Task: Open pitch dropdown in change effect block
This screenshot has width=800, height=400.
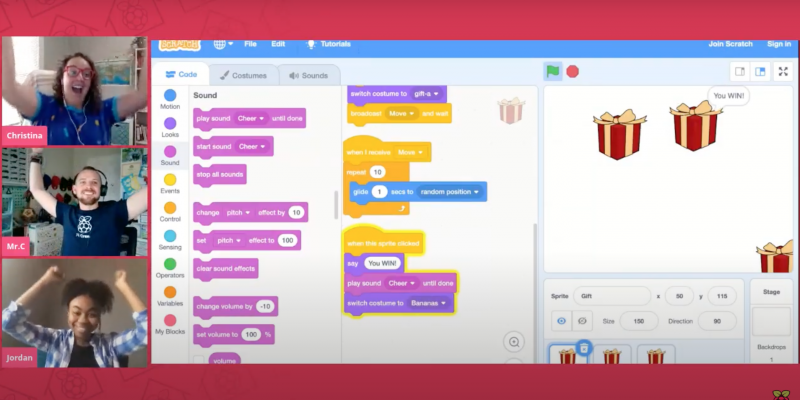Action: pyautogui.click(x=239, y=213)
